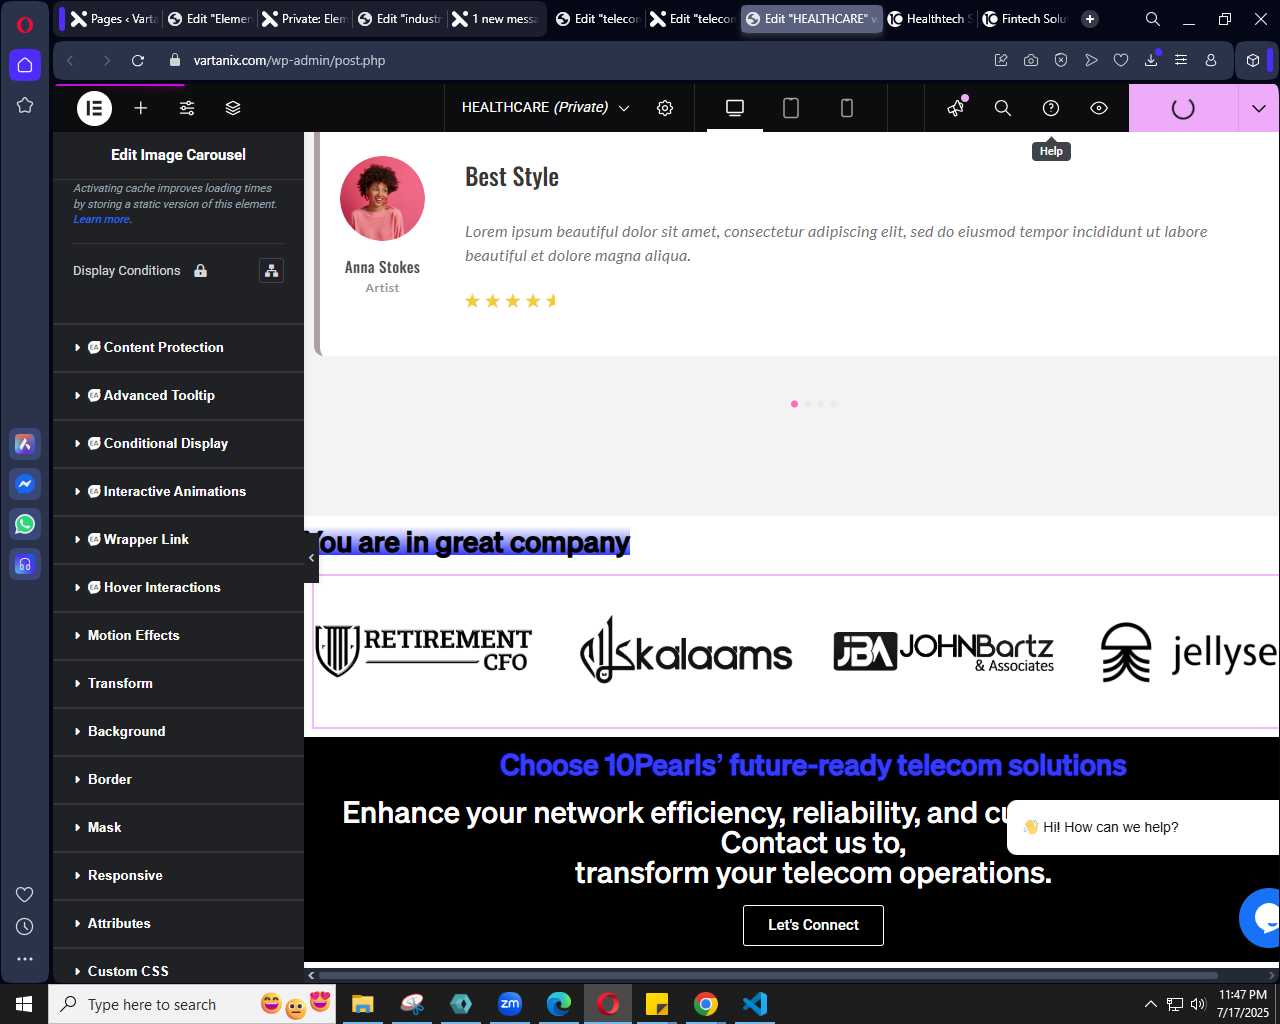Open Finder search icon in Elementor
Viewport: 1280px width, 1024px height.
[1003, 108]
